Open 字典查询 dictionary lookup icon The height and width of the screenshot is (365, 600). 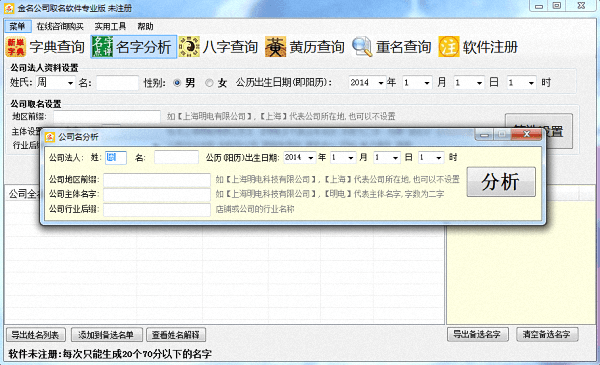click(x=16, y=47)
